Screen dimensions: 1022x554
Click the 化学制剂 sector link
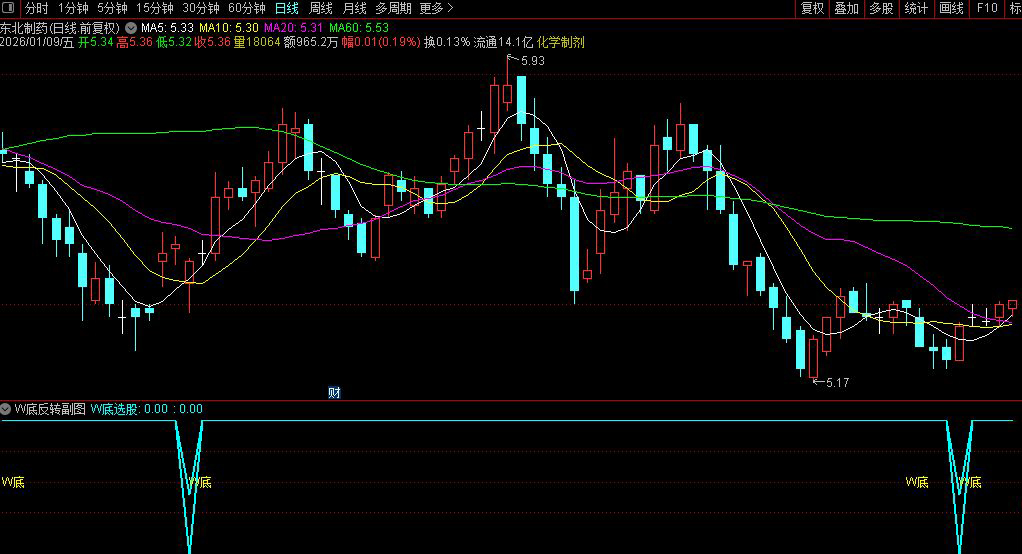click(561, 42)
